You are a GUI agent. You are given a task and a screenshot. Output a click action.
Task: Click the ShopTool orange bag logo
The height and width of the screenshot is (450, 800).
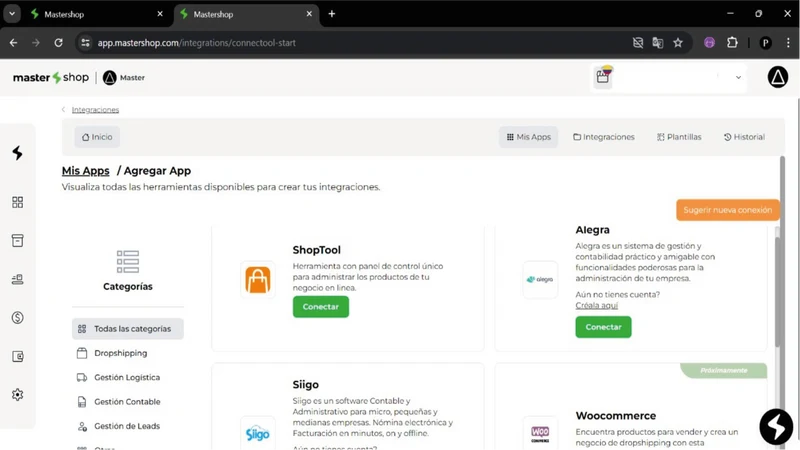point(258,280)
